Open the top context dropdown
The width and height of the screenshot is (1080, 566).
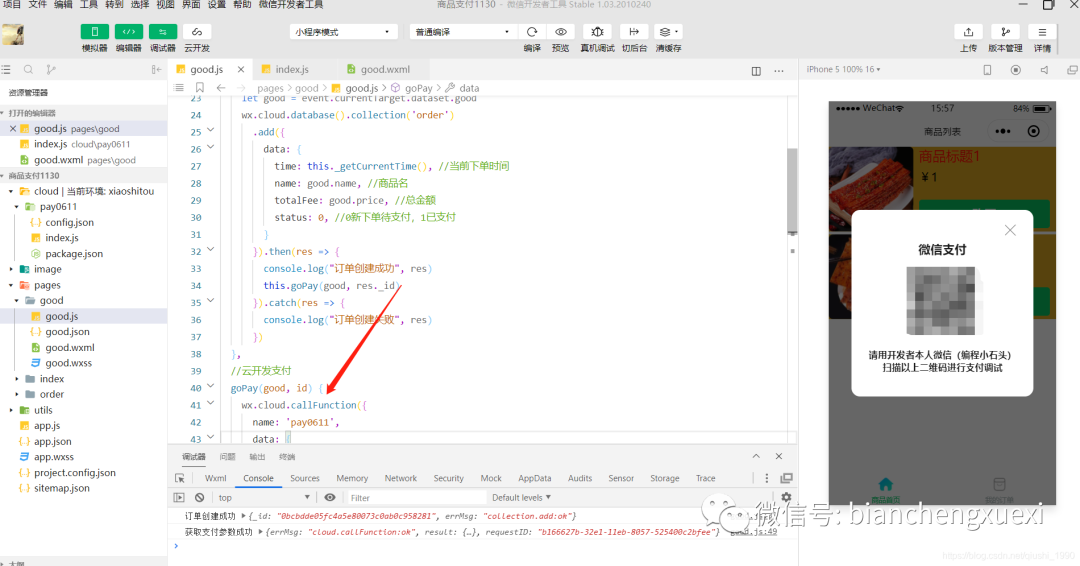pyautogui.click(x=263, y=497)
